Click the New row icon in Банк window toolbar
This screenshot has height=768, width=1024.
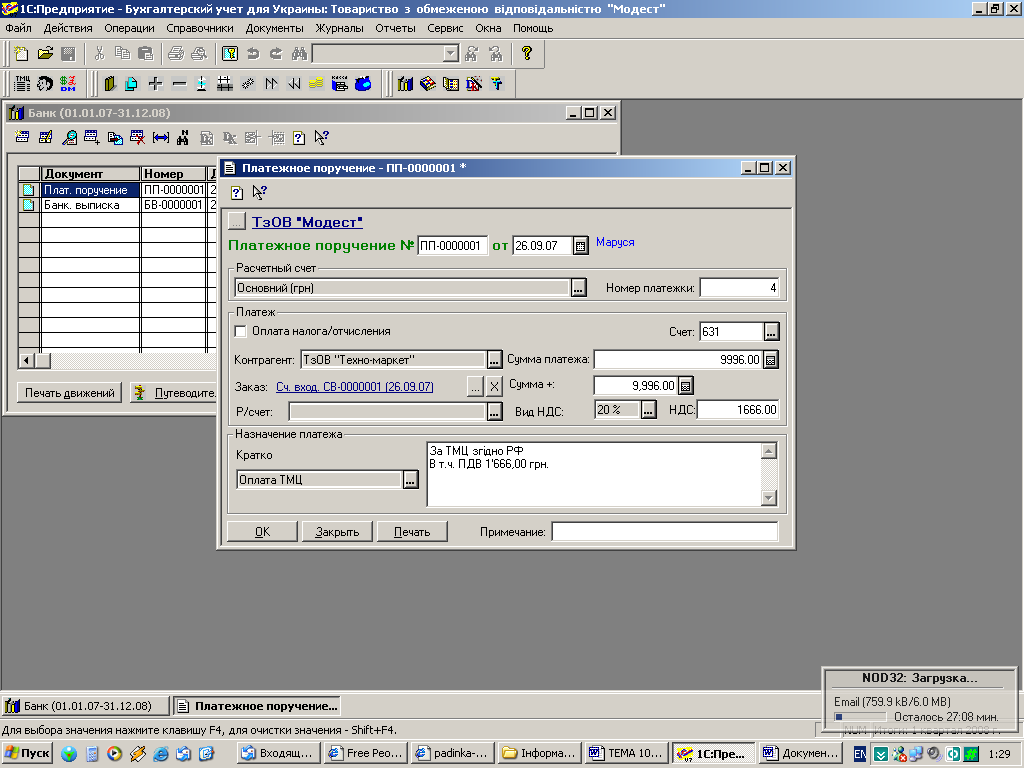[22, 137]
